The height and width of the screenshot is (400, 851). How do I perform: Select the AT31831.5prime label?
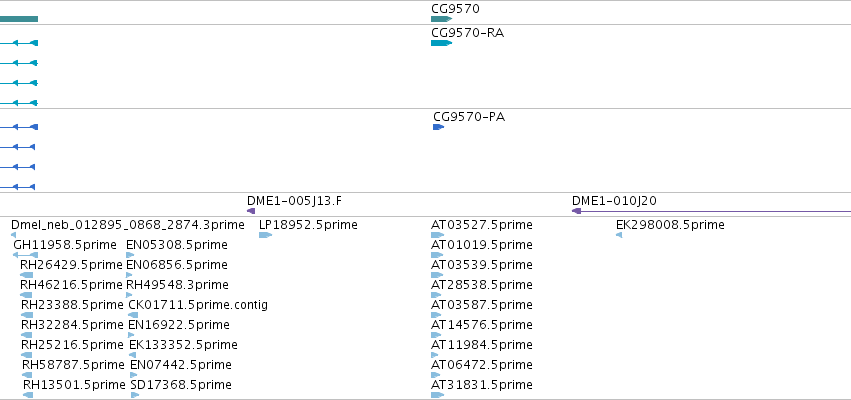pos(482,385)
